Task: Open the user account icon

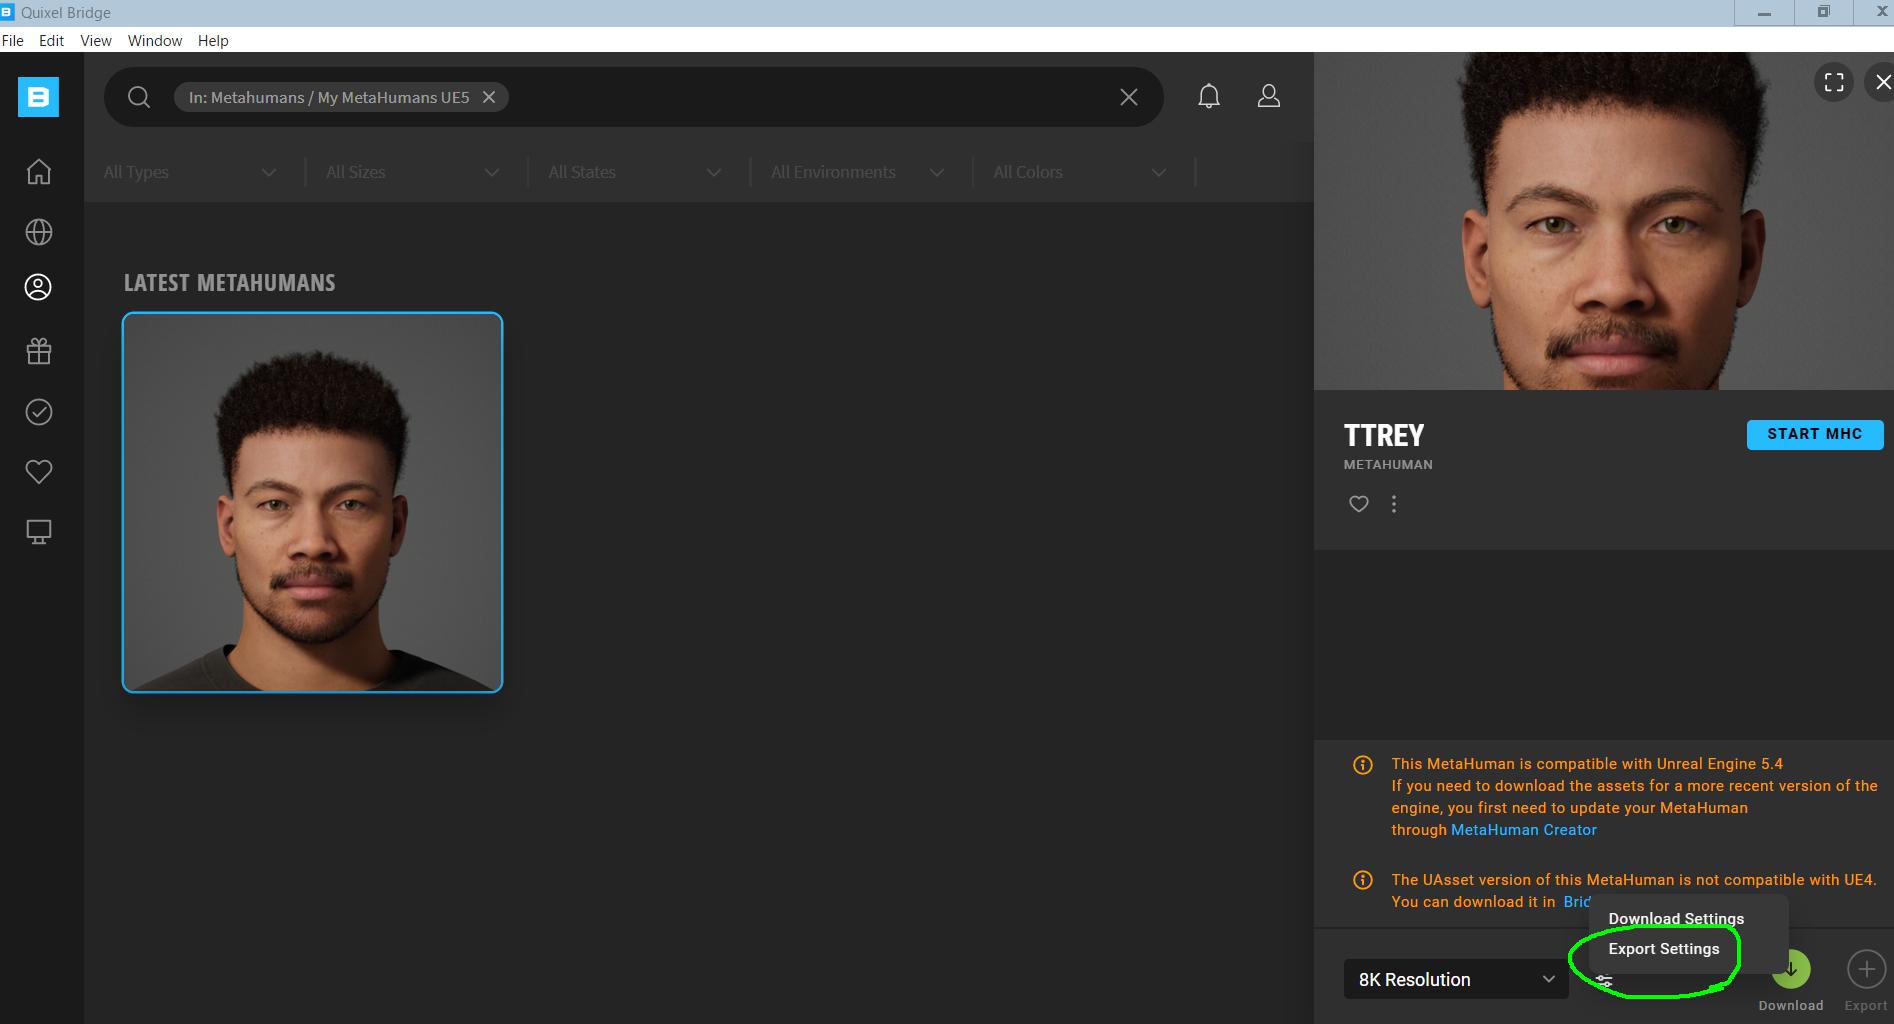Action: click(x=1269, y=96)
